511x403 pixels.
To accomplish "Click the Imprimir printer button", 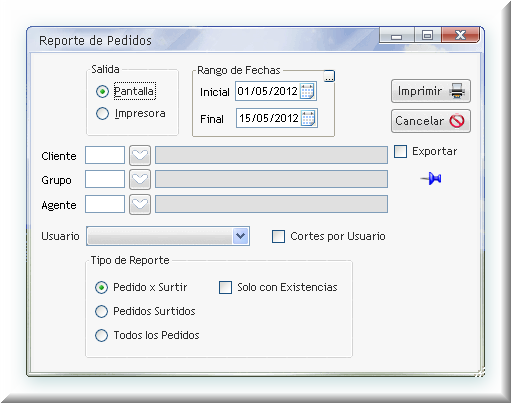I will 431,91.
